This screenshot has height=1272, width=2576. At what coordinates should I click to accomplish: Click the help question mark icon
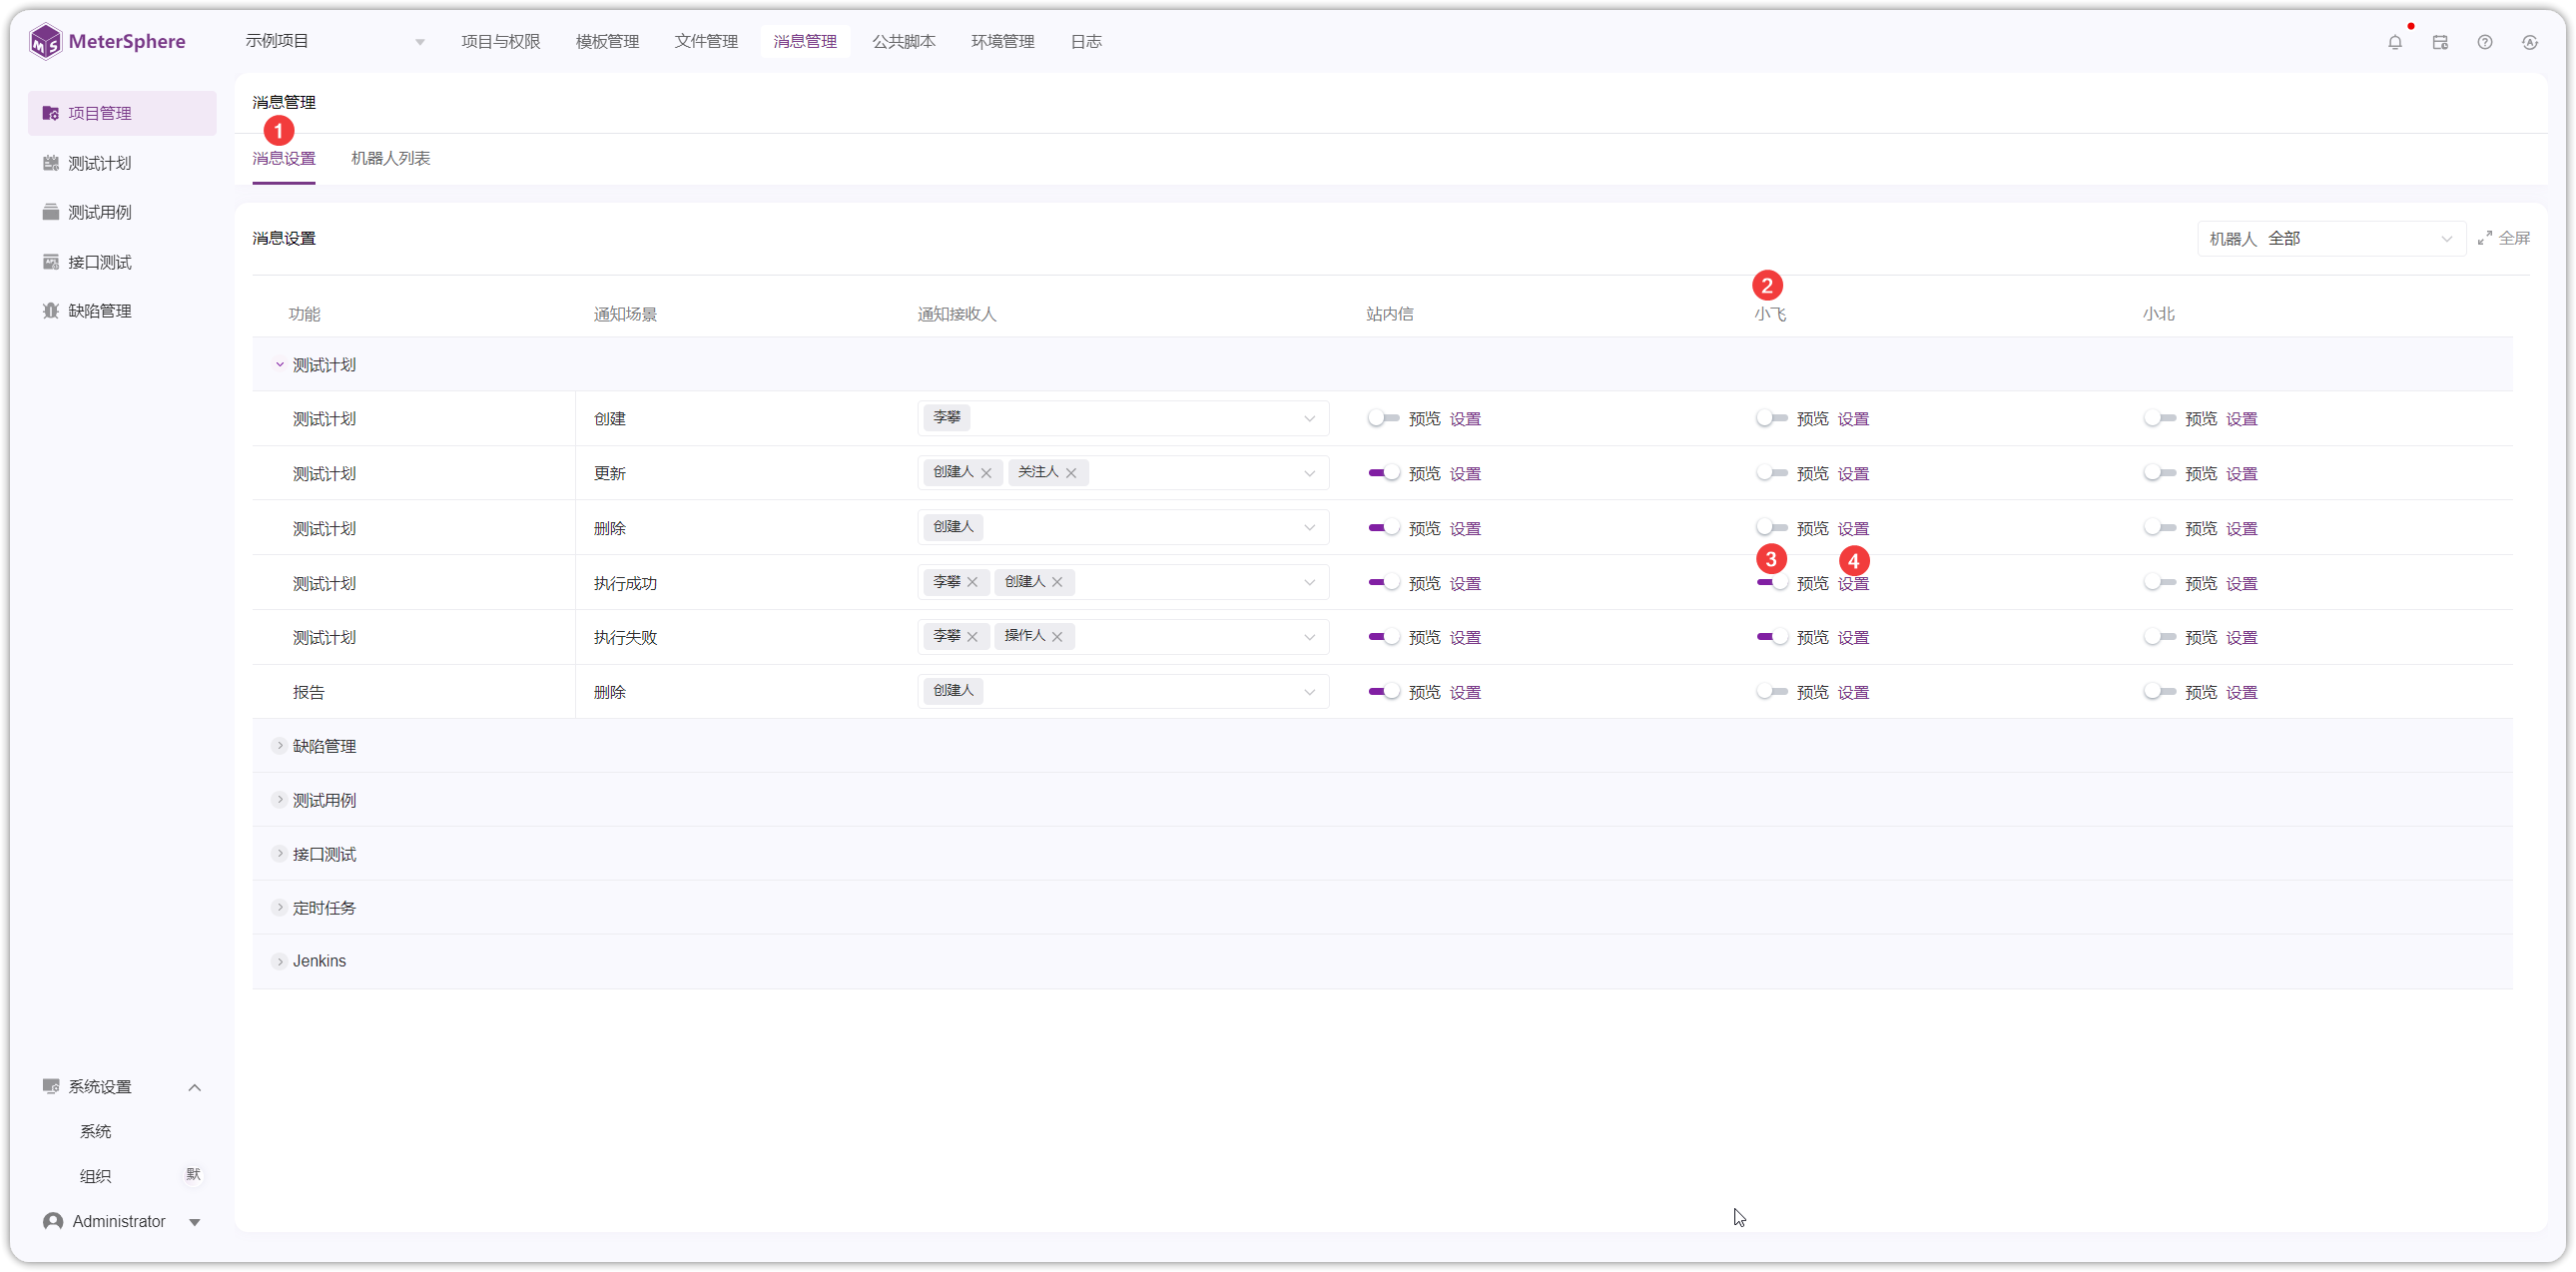point(2485,42)
